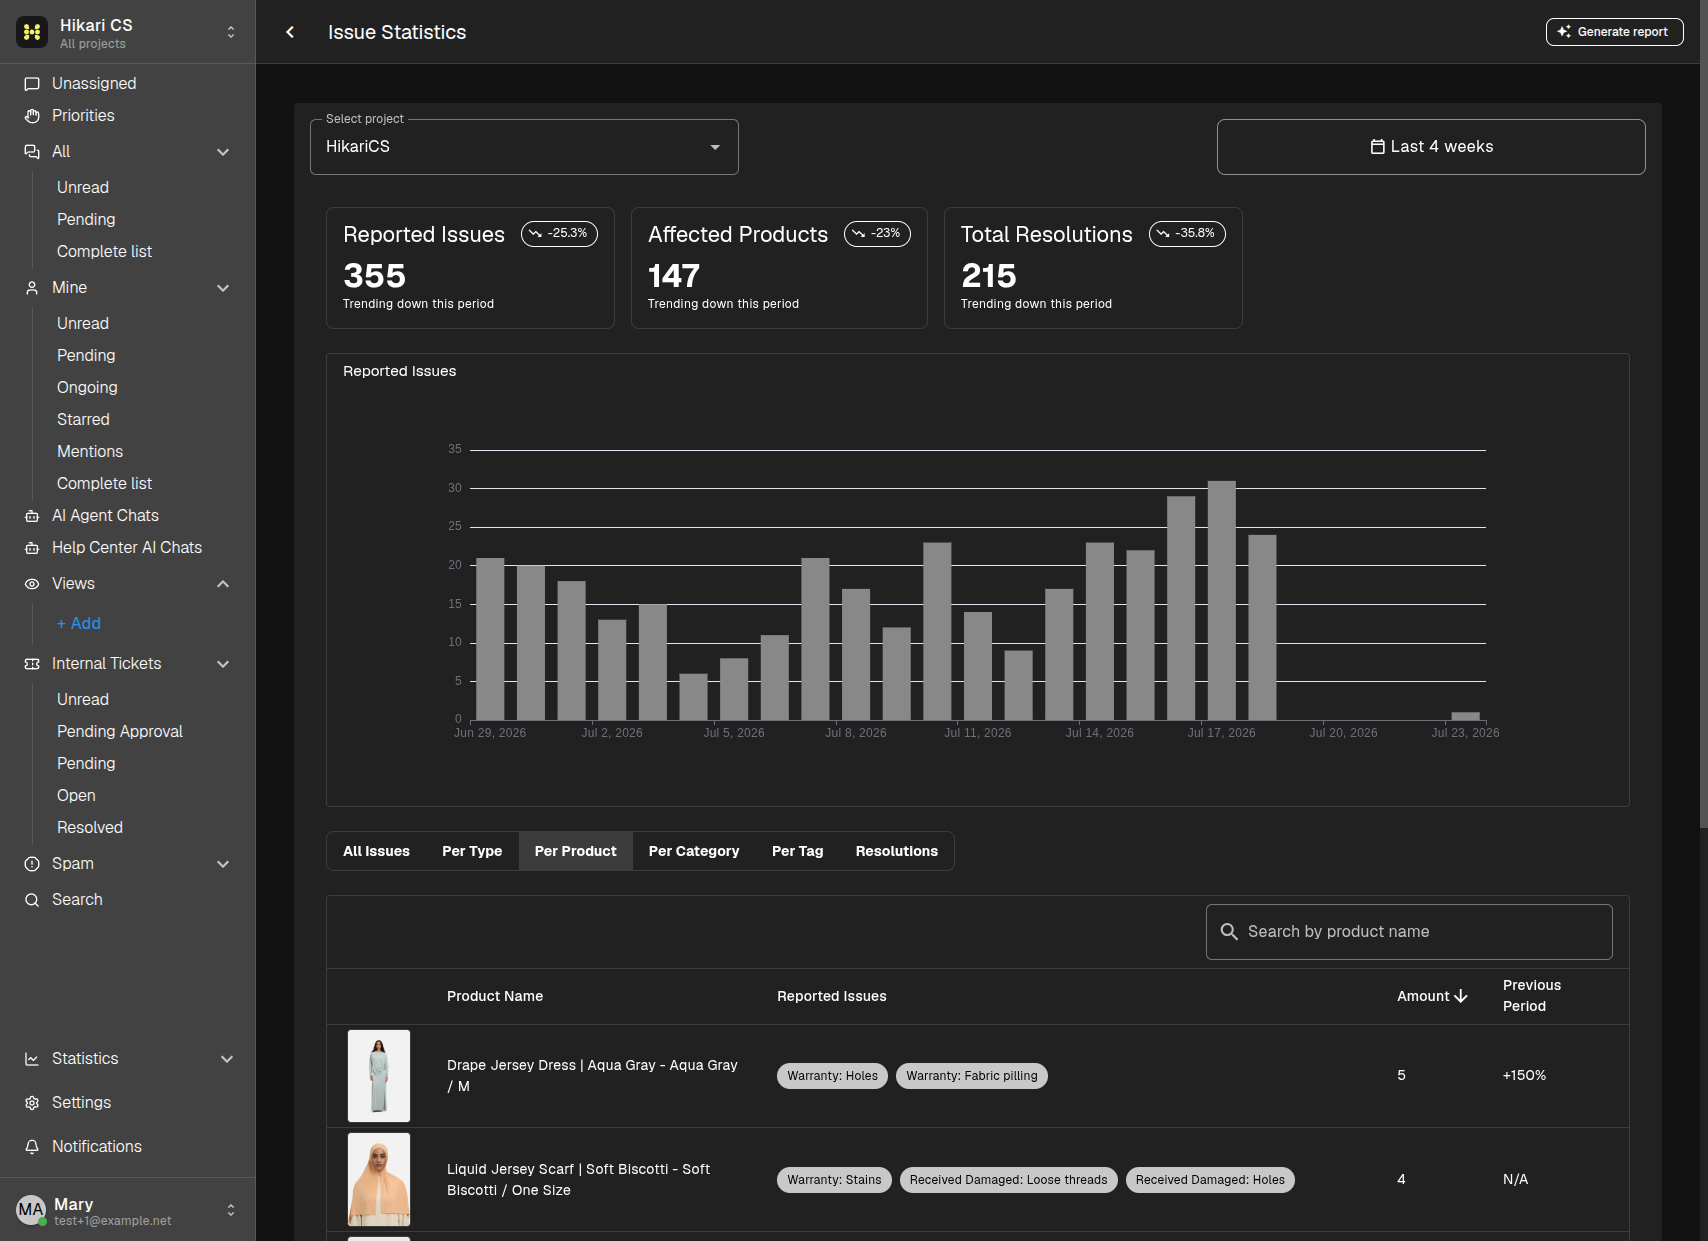Viewport: 1708px width, 1241px height.
Task: Click the Statistics chart icon
Action: tap(32, 1059)
